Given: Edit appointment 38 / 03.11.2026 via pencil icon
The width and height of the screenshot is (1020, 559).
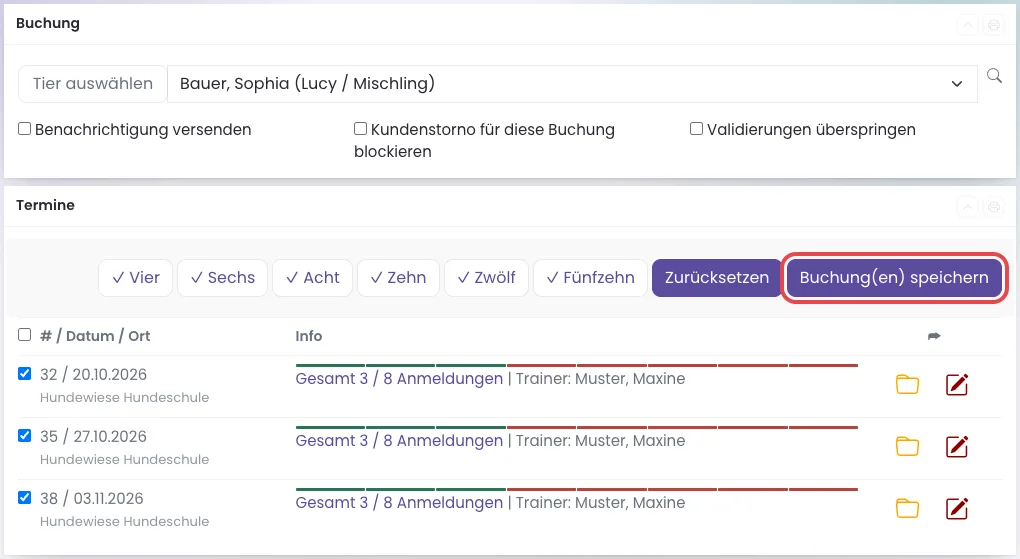Looking at the screenshot, I should pyautogui.click(x=957, y=508).
